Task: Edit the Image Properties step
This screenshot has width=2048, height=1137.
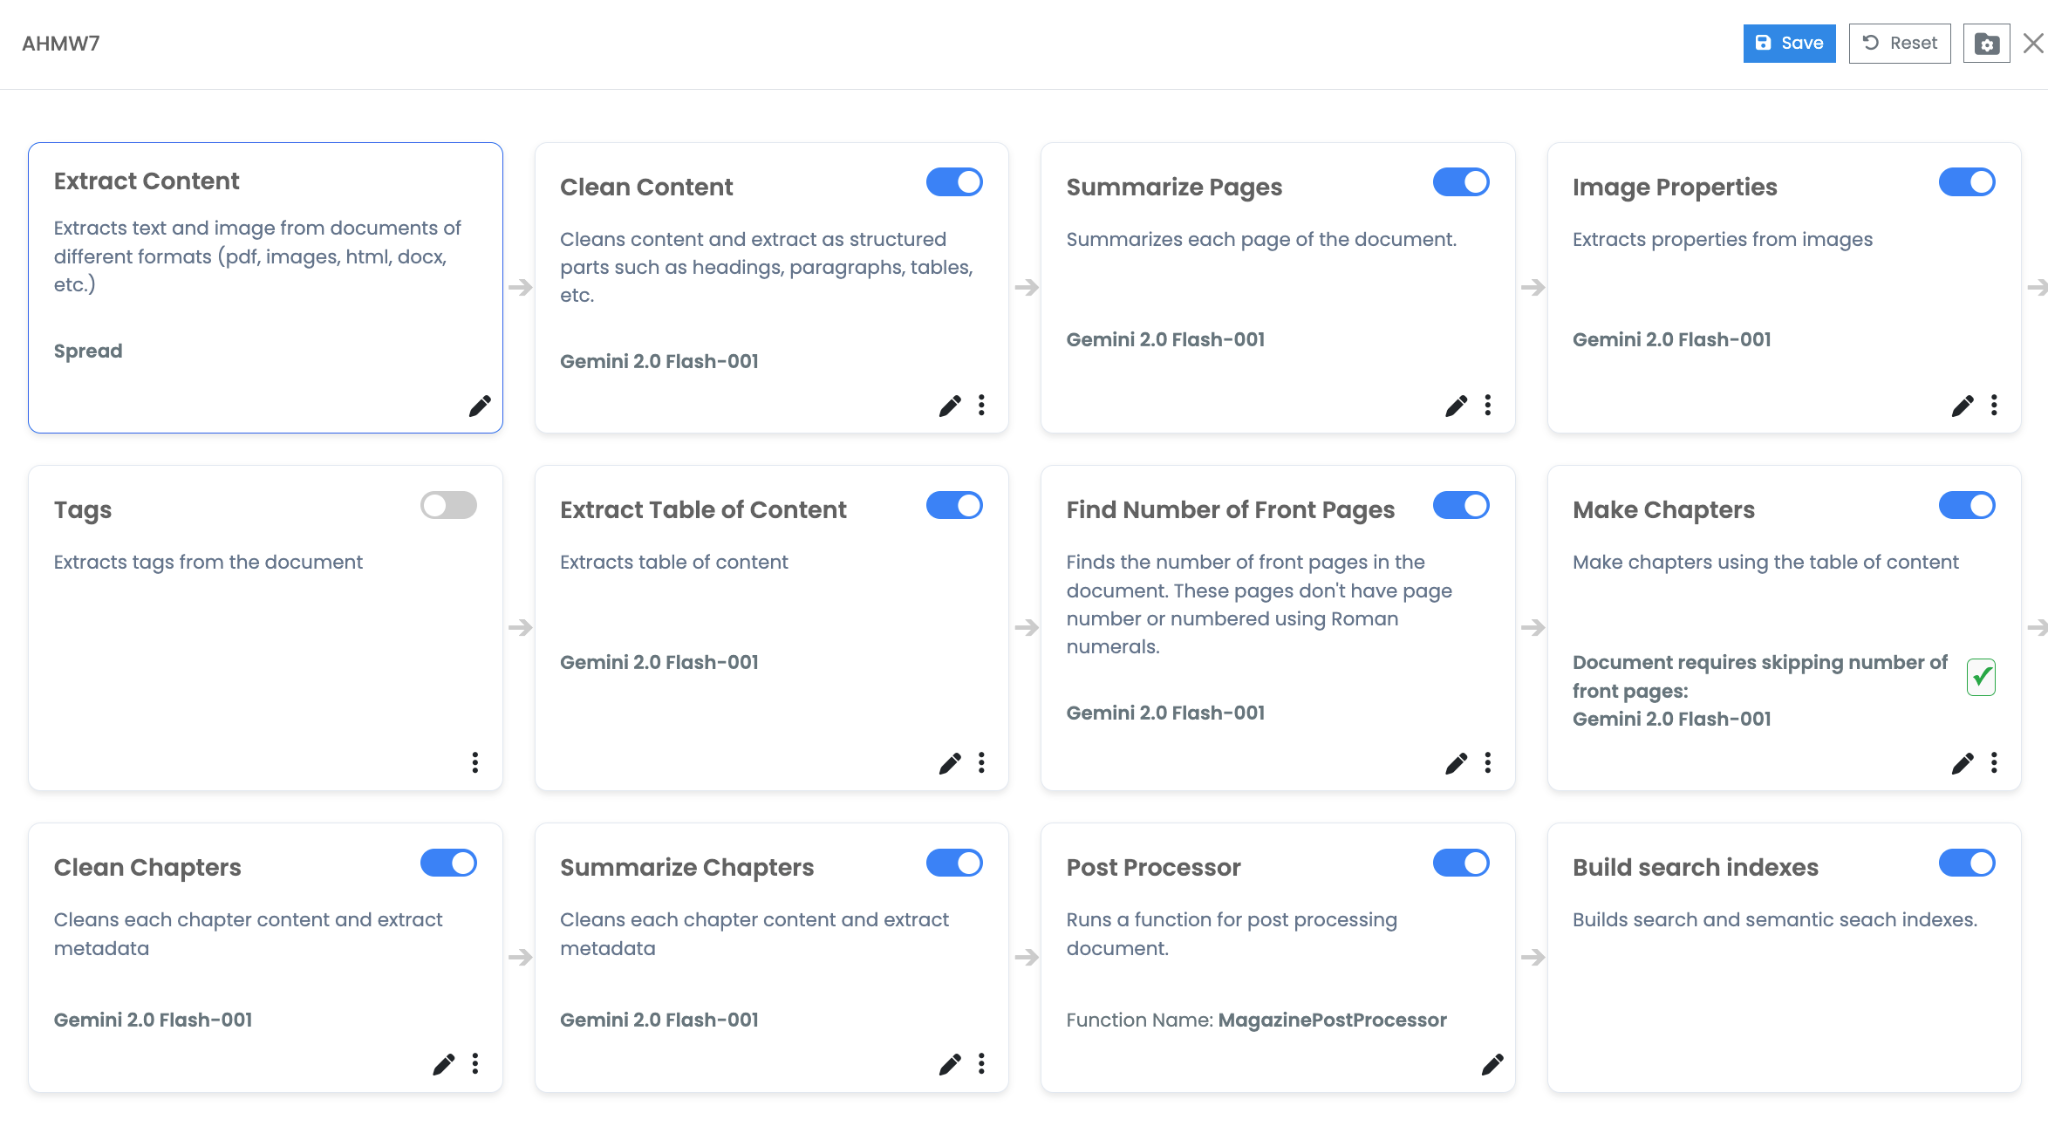Action: click(x=1962, y=405)
